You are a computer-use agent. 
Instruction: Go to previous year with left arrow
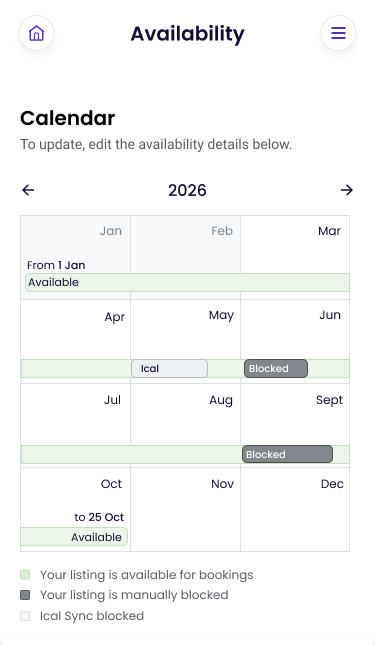(28, 190)
